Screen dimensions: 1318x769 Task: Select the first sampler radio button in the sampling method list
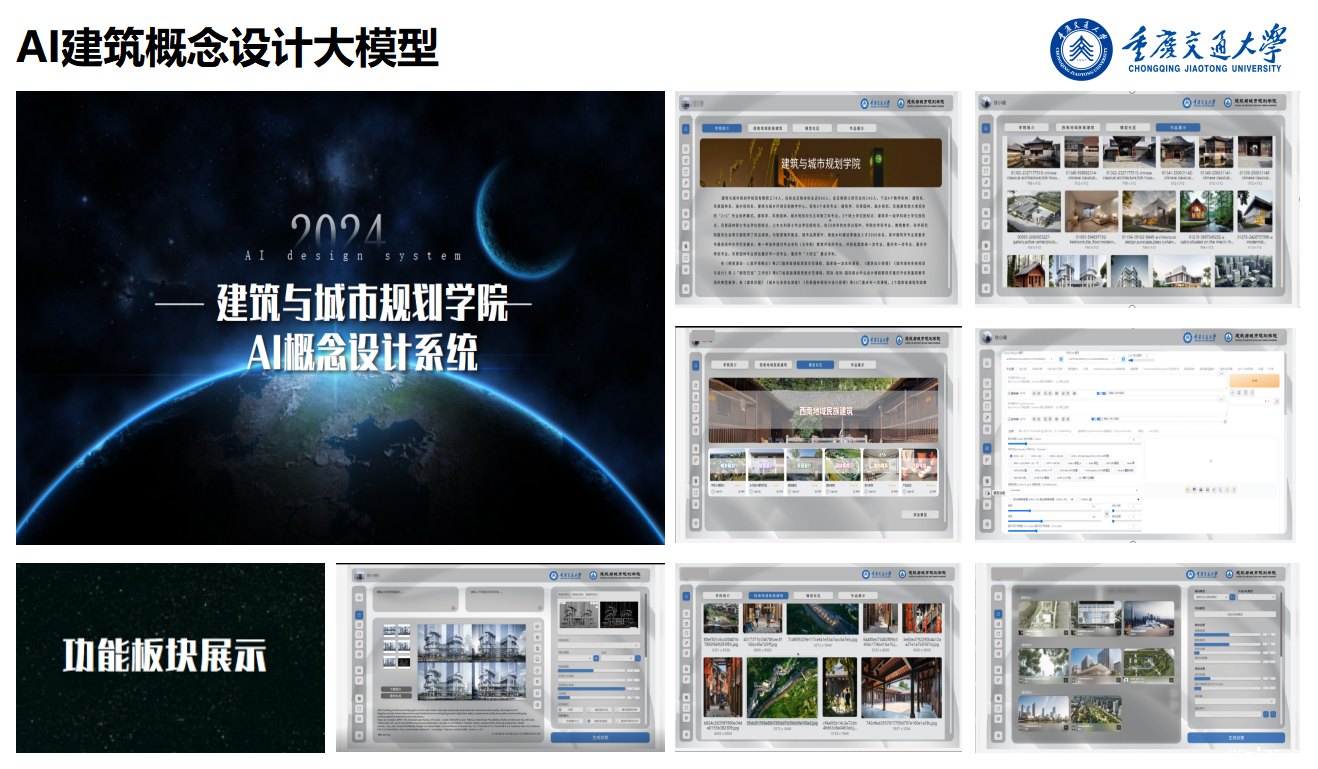[x=1012, y=455]
